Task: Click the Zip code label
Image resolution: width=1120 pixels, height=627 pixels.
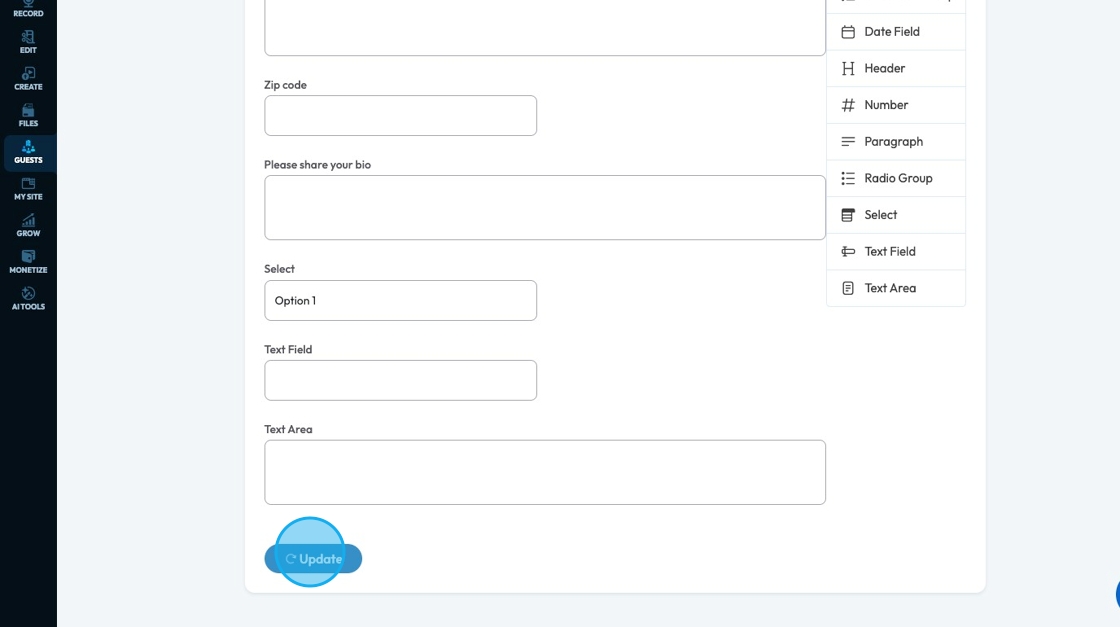Action: click(285, 85)
